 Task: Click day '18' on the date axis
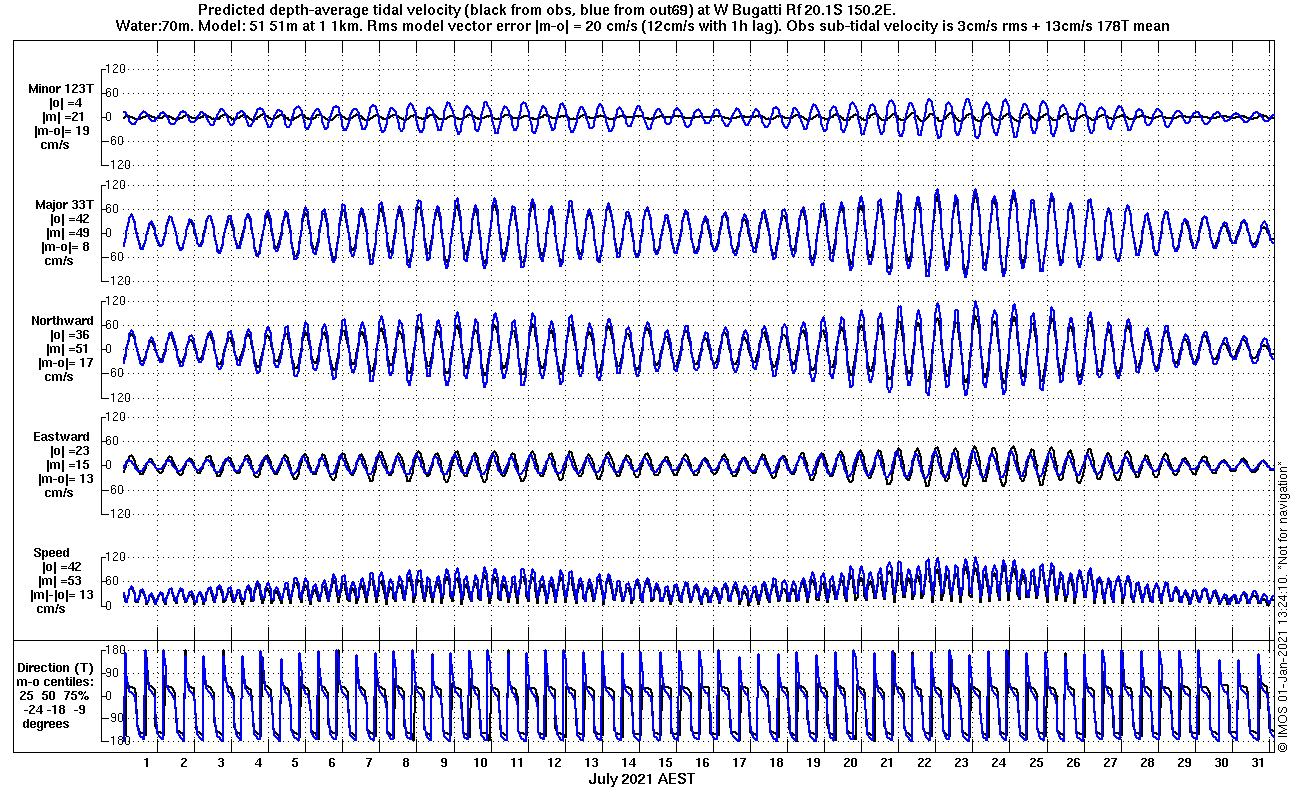[x=777, y=762]
